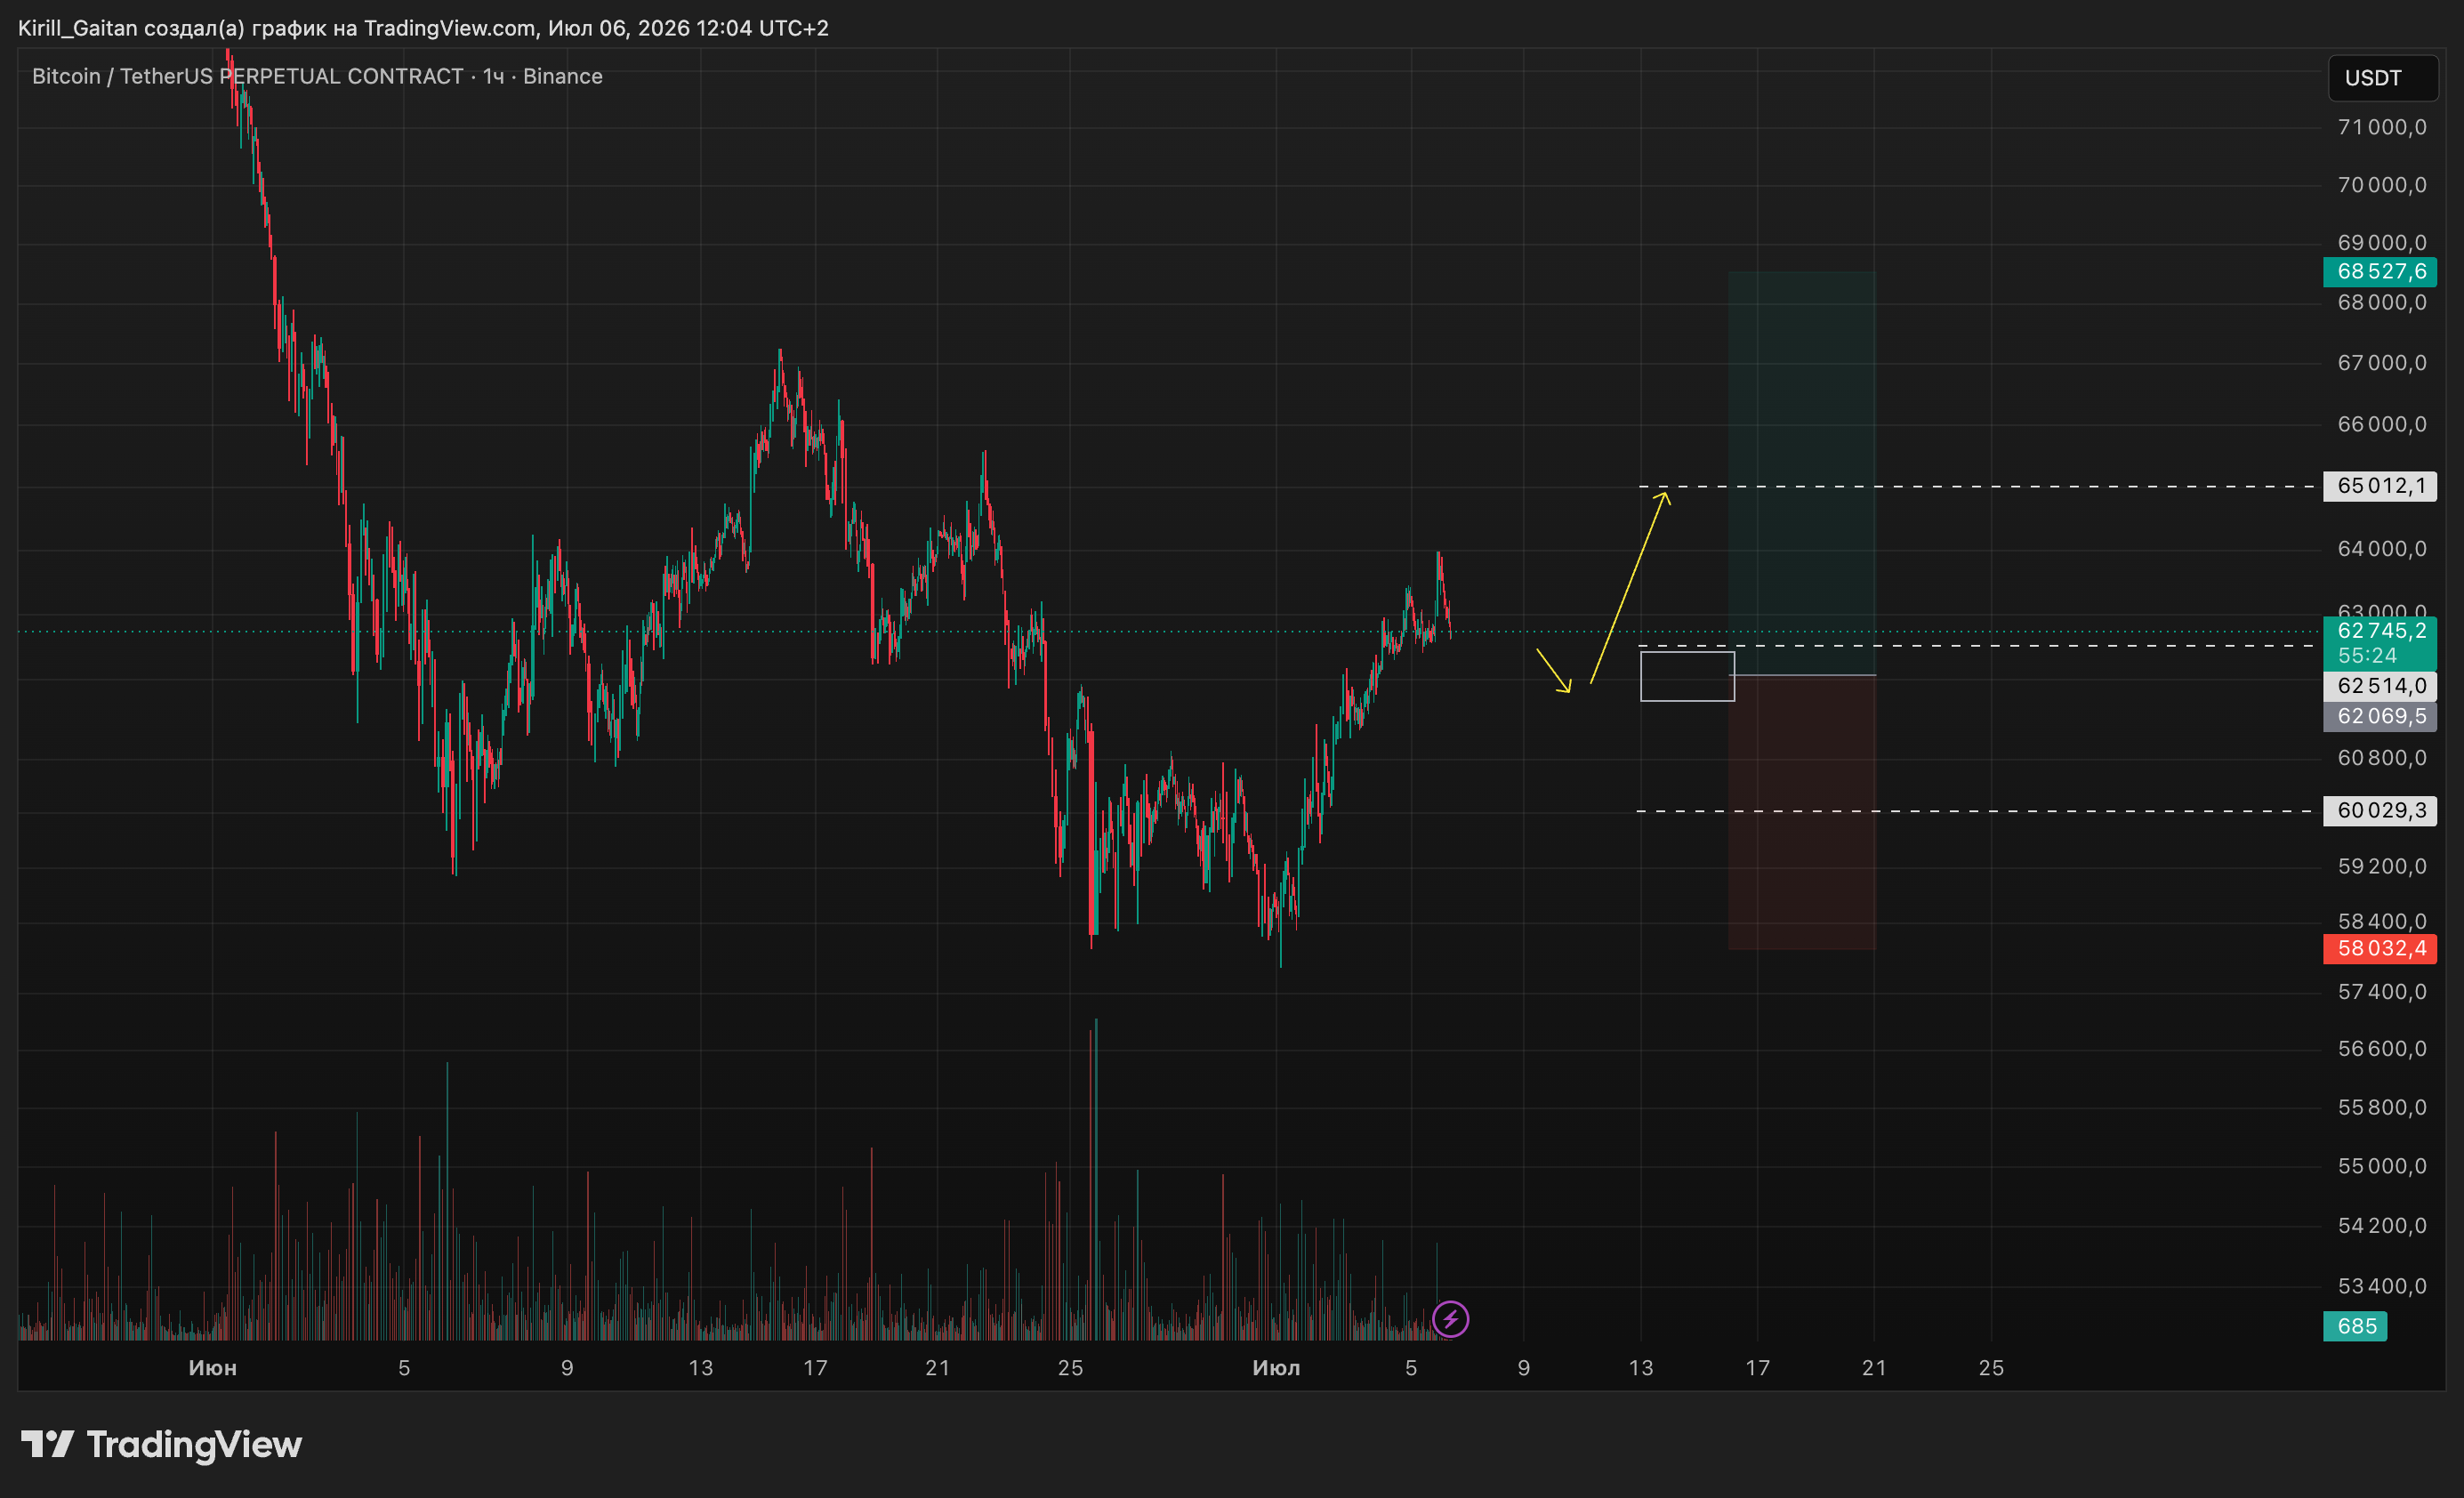This screenshot has height=1498, width=2464.
Task: Click the June 13 date label
Action: (x=701, y=1369)
